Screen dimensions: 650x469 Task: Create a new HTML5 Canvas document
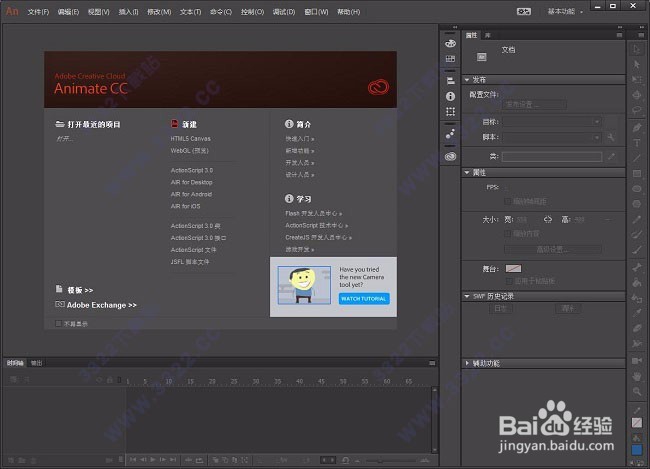190,139
